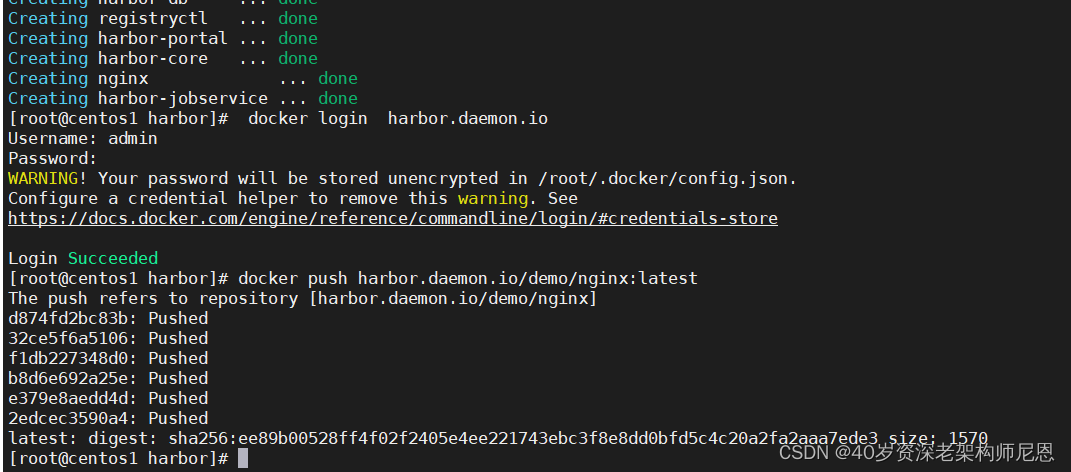Click the docker push nginx:latest command text

click(x=468, y=279)
